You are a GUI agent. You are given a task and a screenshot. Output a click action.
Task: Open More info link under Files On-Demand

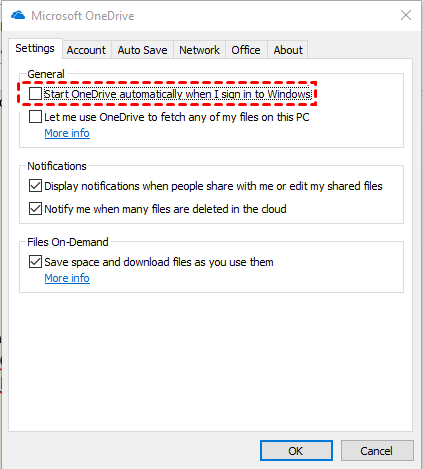tap(67, 278)
